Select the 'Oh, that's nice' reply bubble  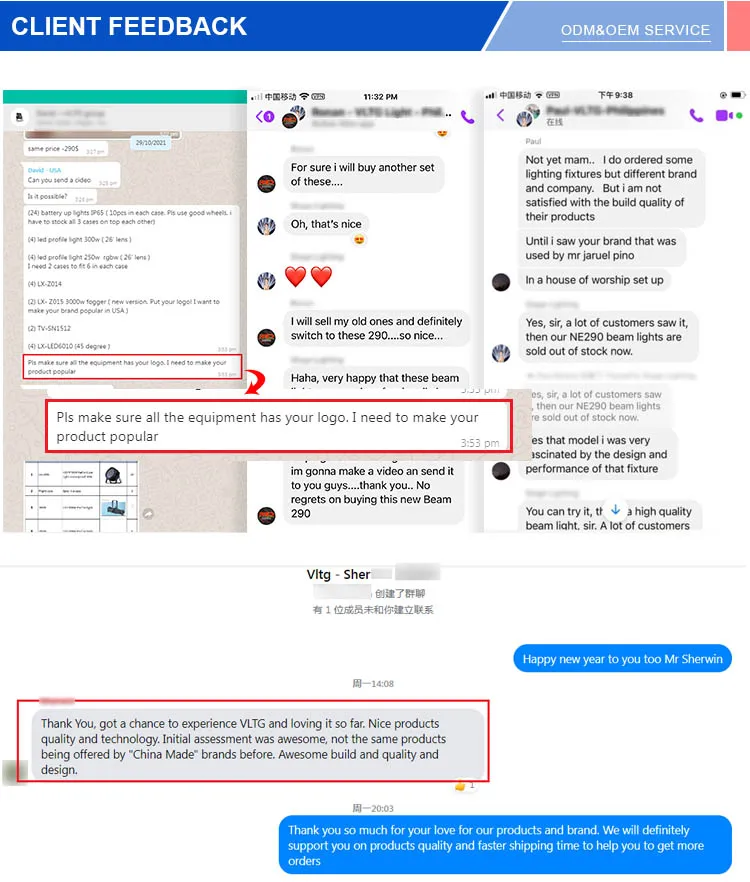(x=326, y=224)
